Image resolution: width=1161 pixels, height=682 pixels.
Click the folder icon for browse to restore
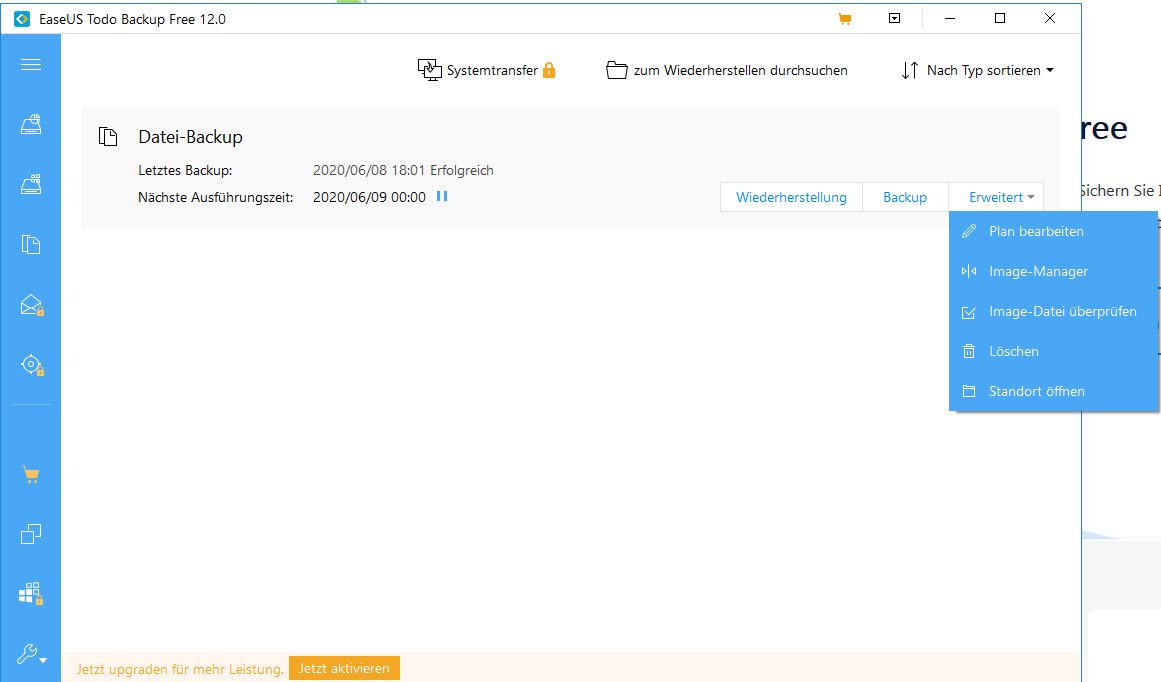(x=617, y=70)
